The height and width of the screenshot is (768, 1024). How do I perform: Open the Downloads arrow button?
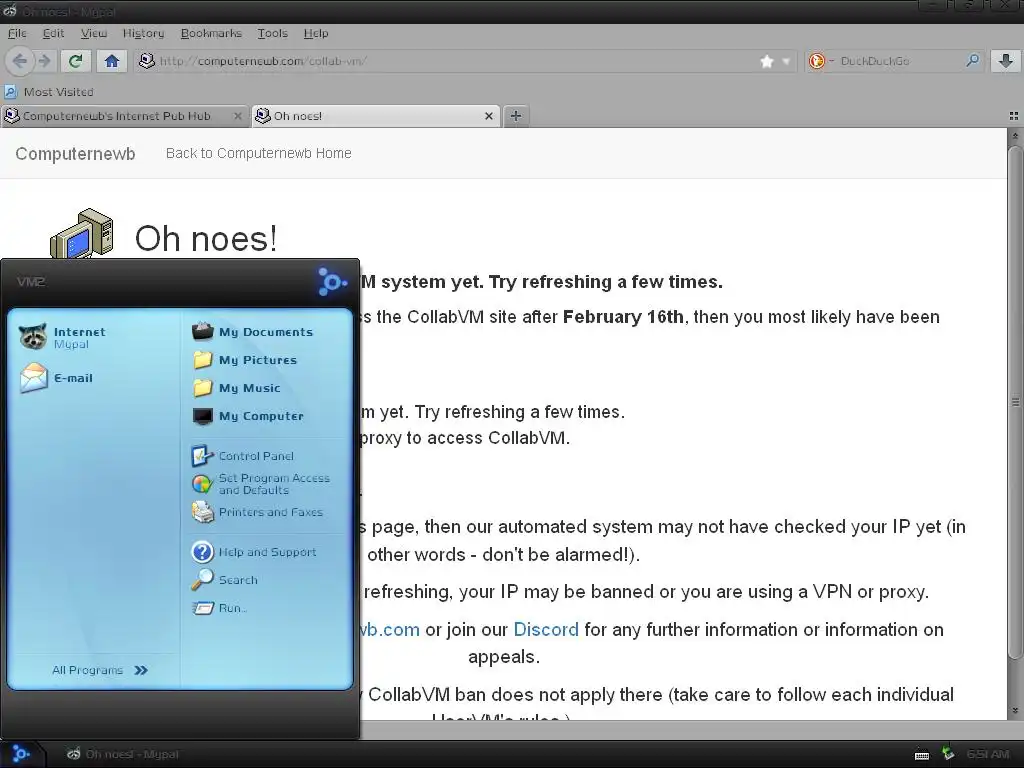point(1006,61)
